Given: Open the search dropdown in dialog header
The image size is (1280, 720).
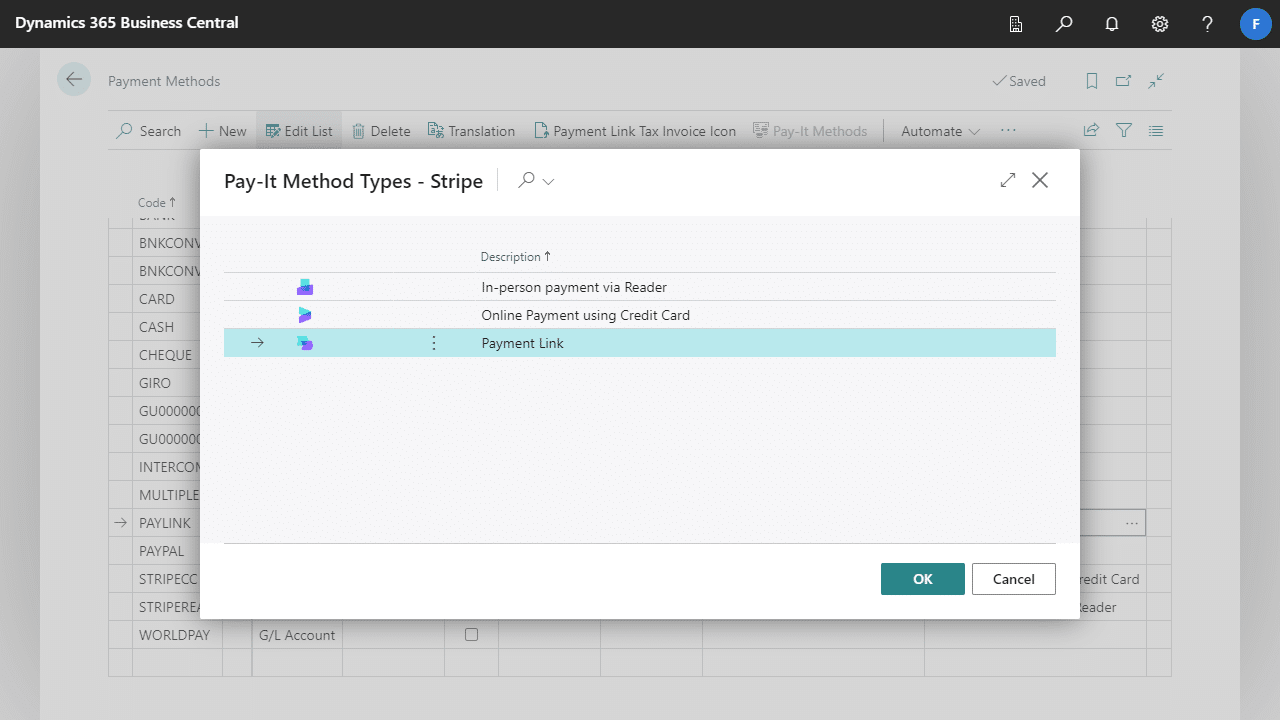Looking at the screenshot, I should pos(536,181).
